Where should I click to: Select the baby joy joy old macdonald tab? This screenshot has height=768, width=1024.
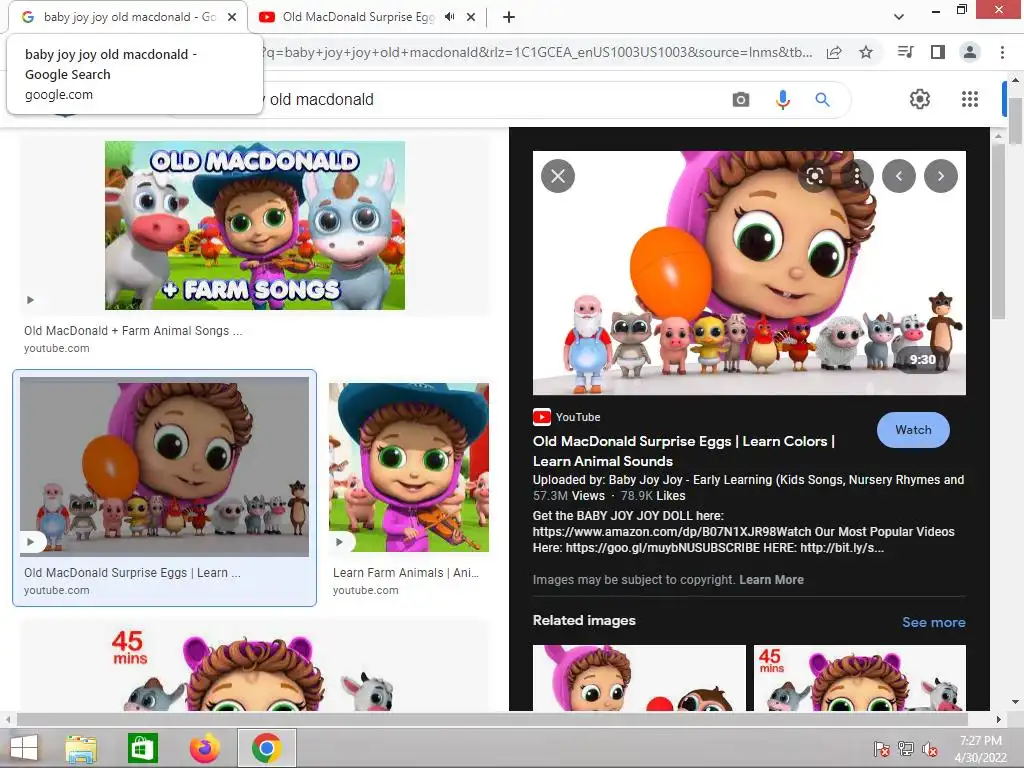pos(127,17)
